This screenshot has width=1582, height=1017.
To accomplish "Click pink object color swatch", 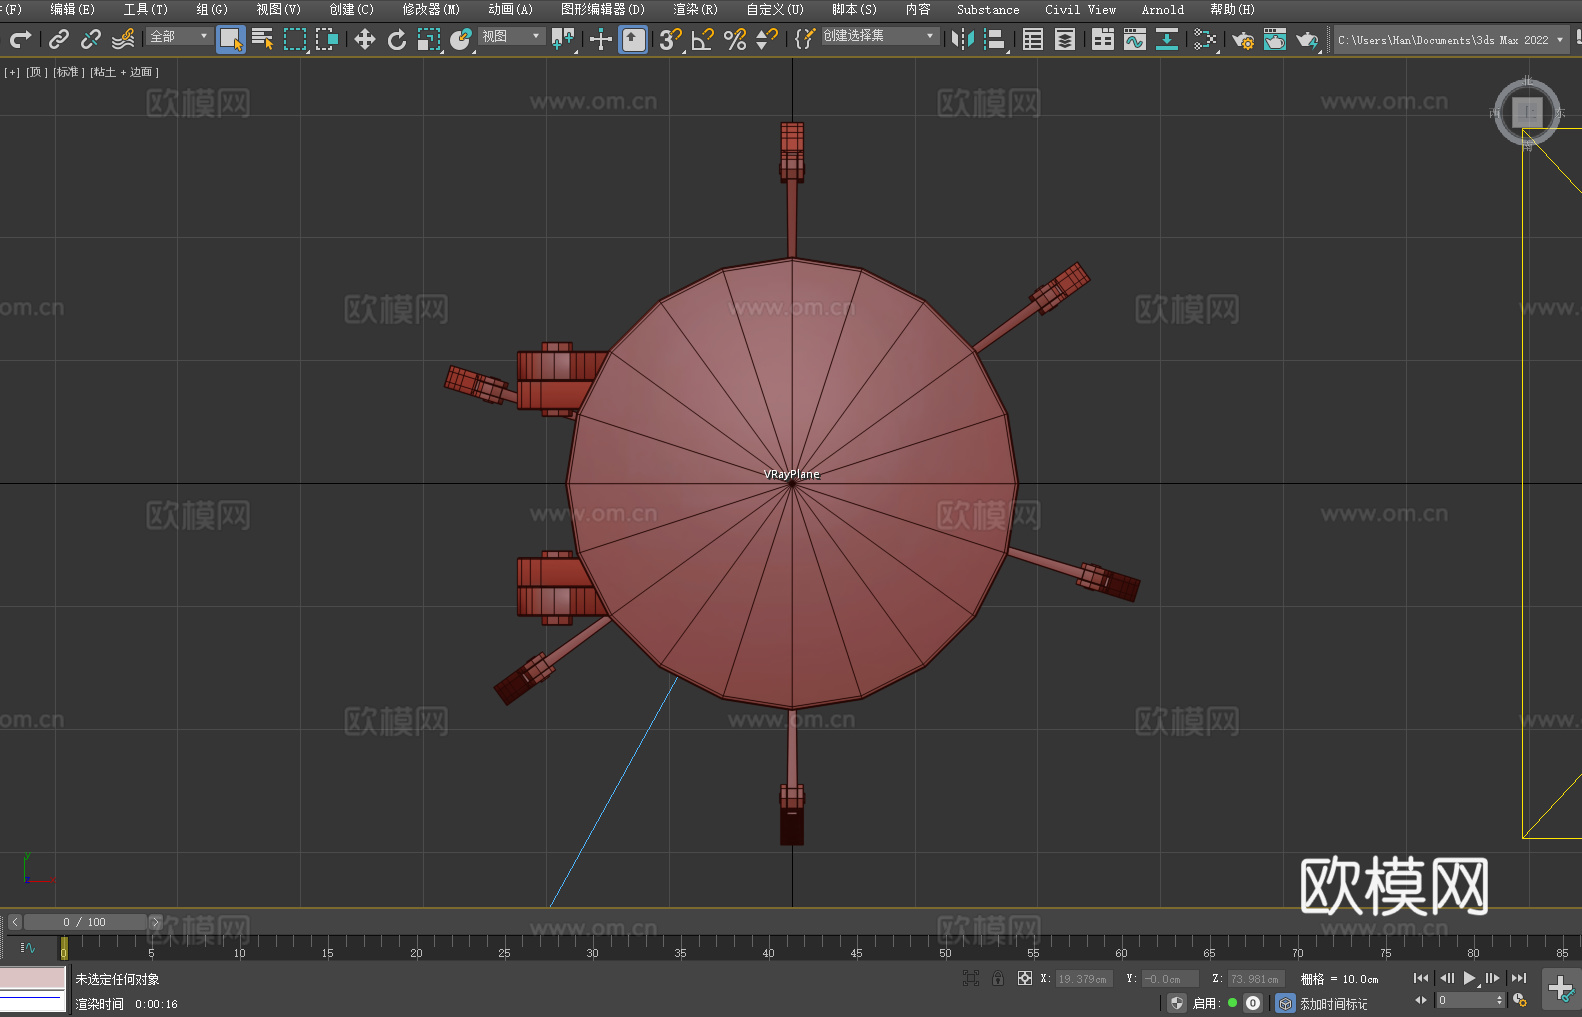I will [32, 978].
